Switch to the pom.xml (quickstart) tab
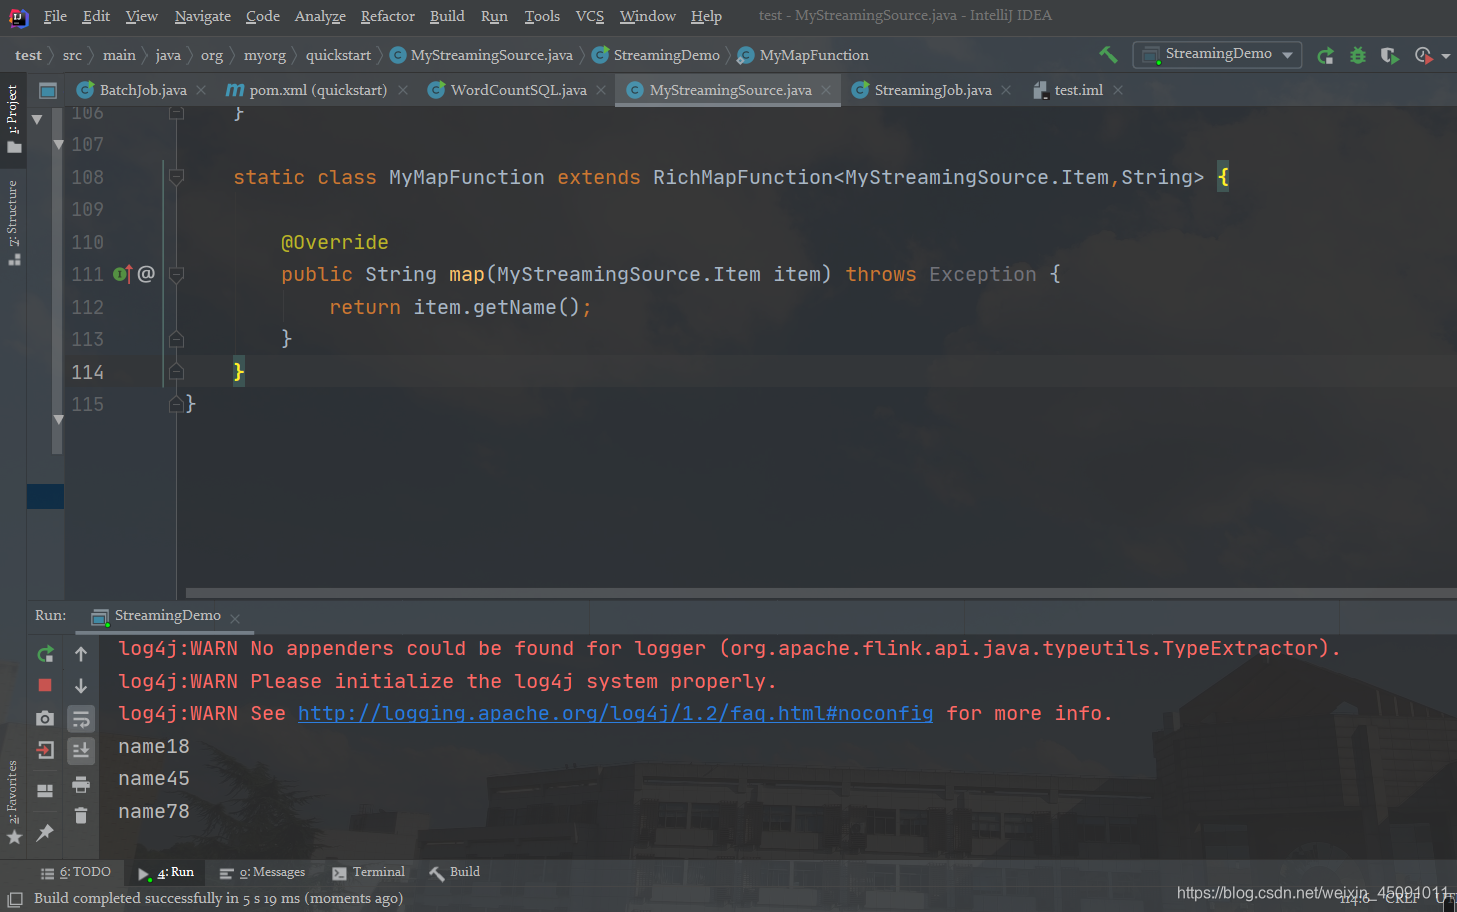Viewport: 1457px width, 912px height. point(317,90)
